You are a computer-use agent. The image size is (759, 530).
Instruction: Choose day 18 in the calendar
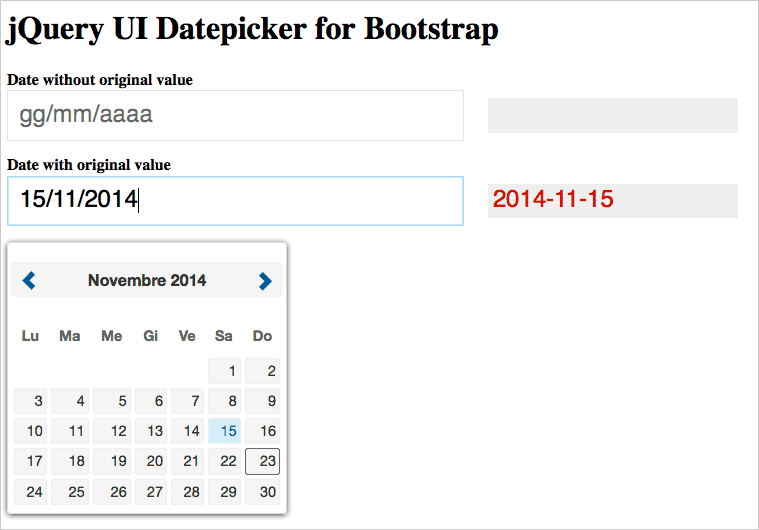[70, 461]
